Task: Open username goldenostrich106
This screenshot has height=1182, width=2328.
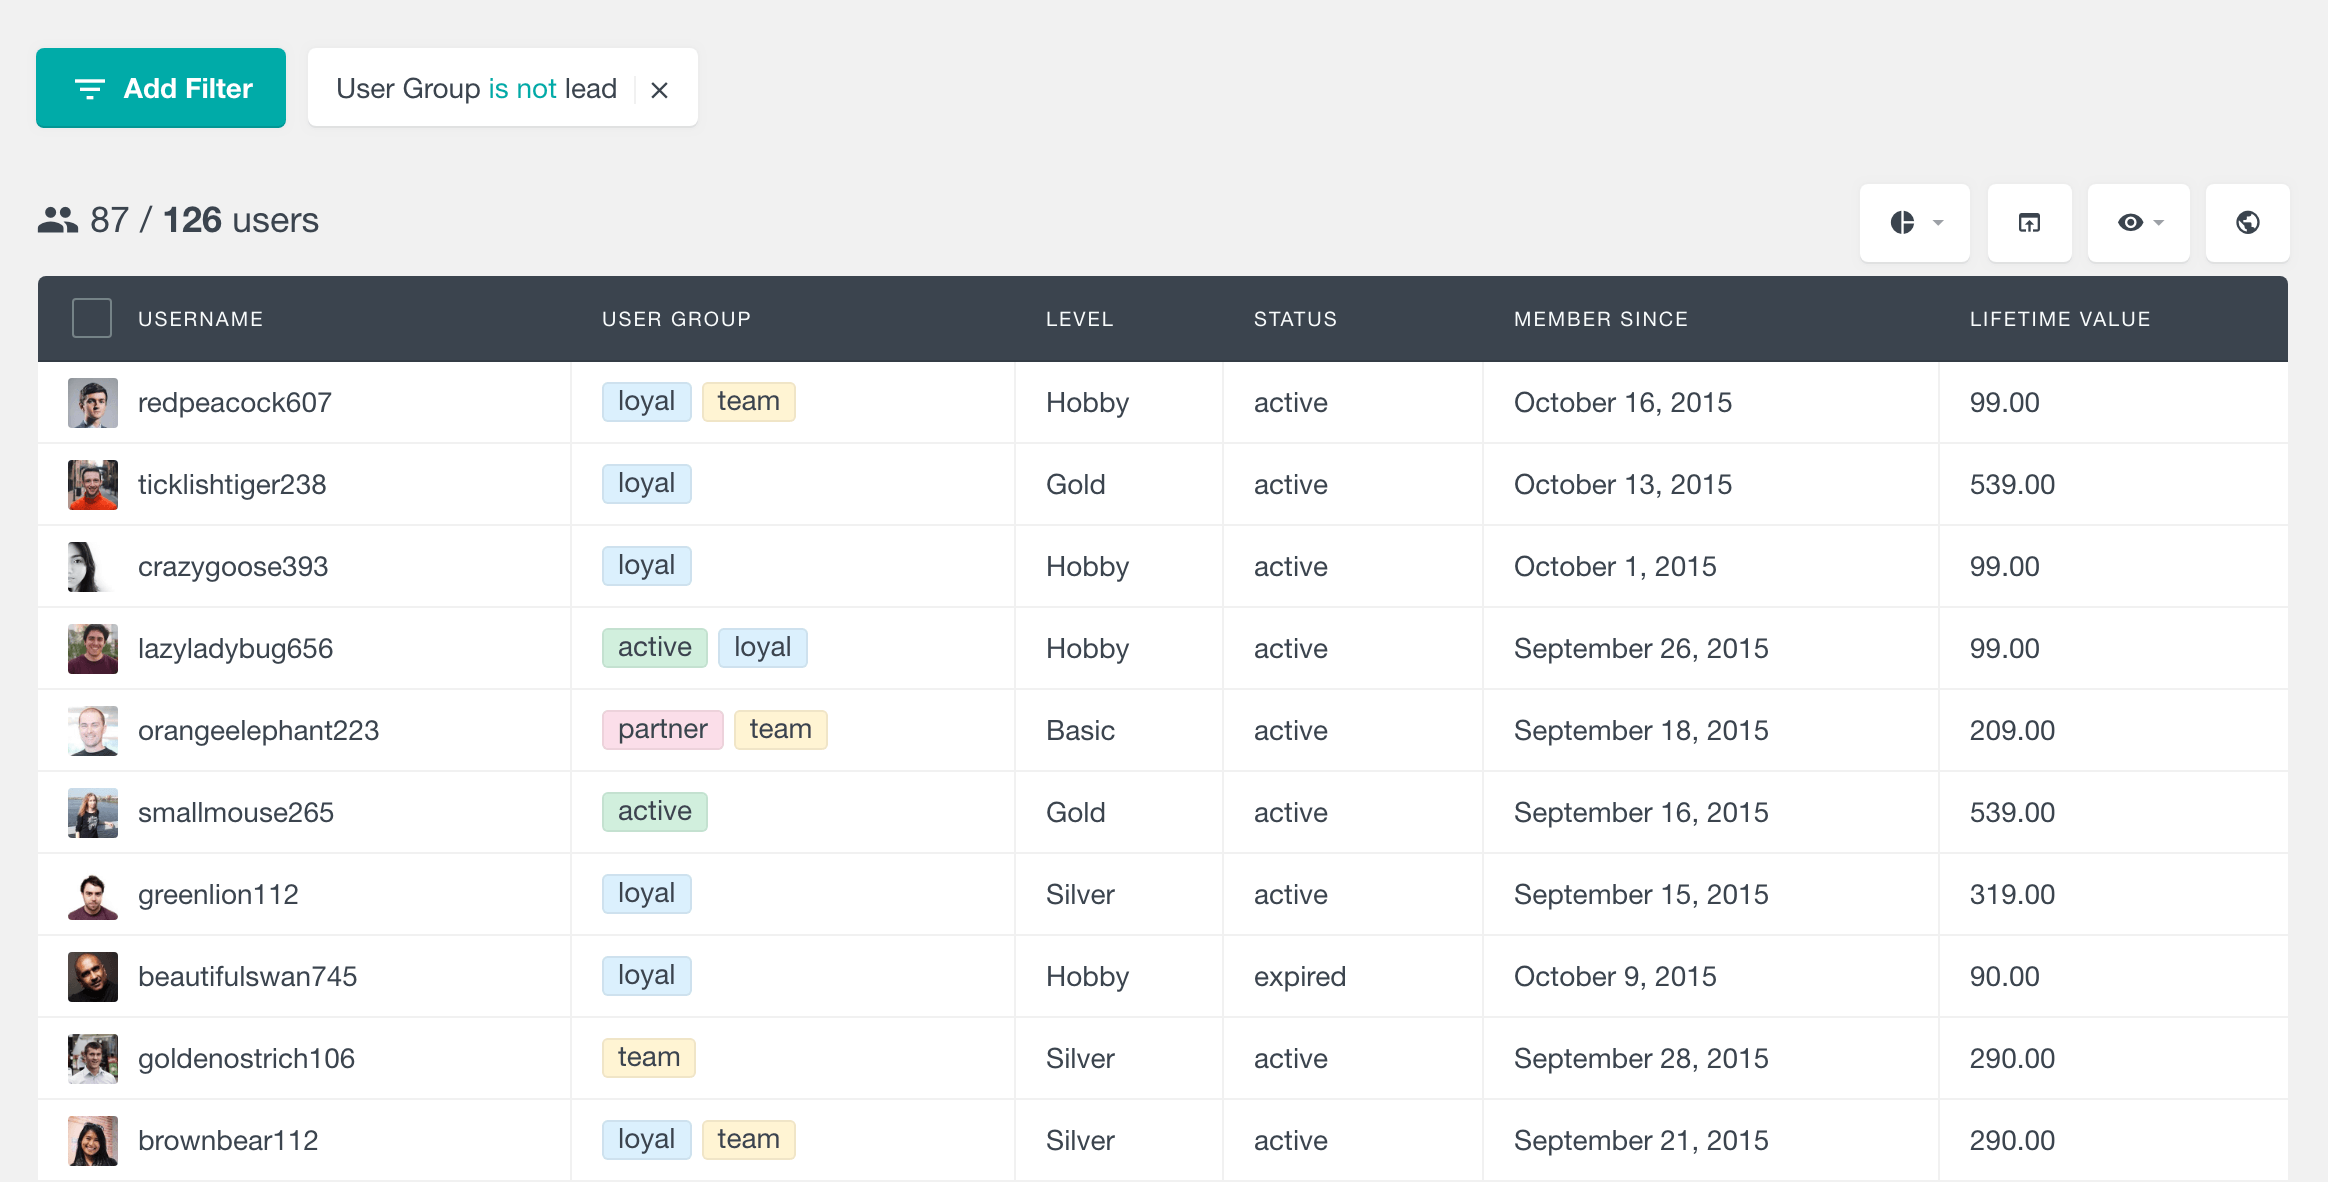Action: pyautogui.click(x=247, y=1059)
